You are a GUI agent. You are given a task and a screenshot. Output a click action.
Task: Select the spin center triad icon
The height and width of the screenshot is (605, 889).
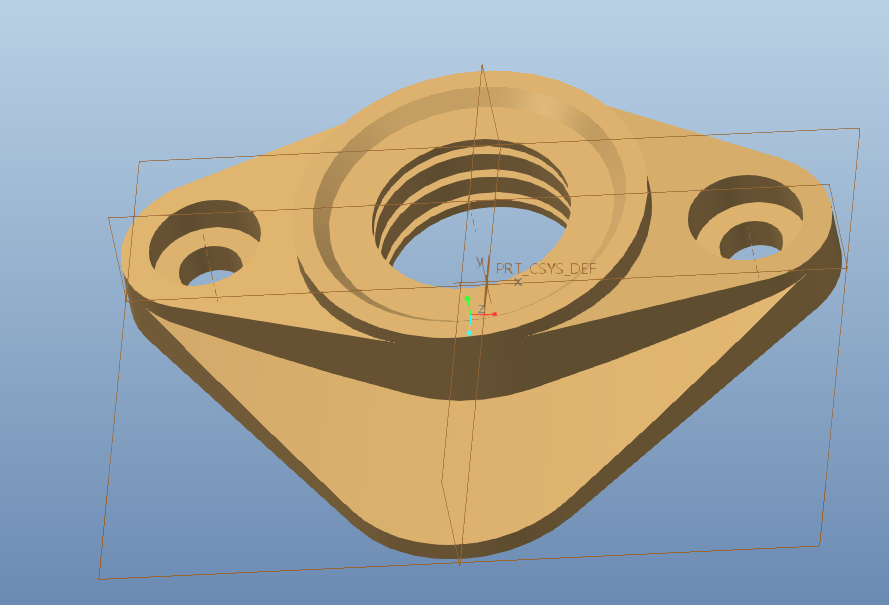coord(471,314)
